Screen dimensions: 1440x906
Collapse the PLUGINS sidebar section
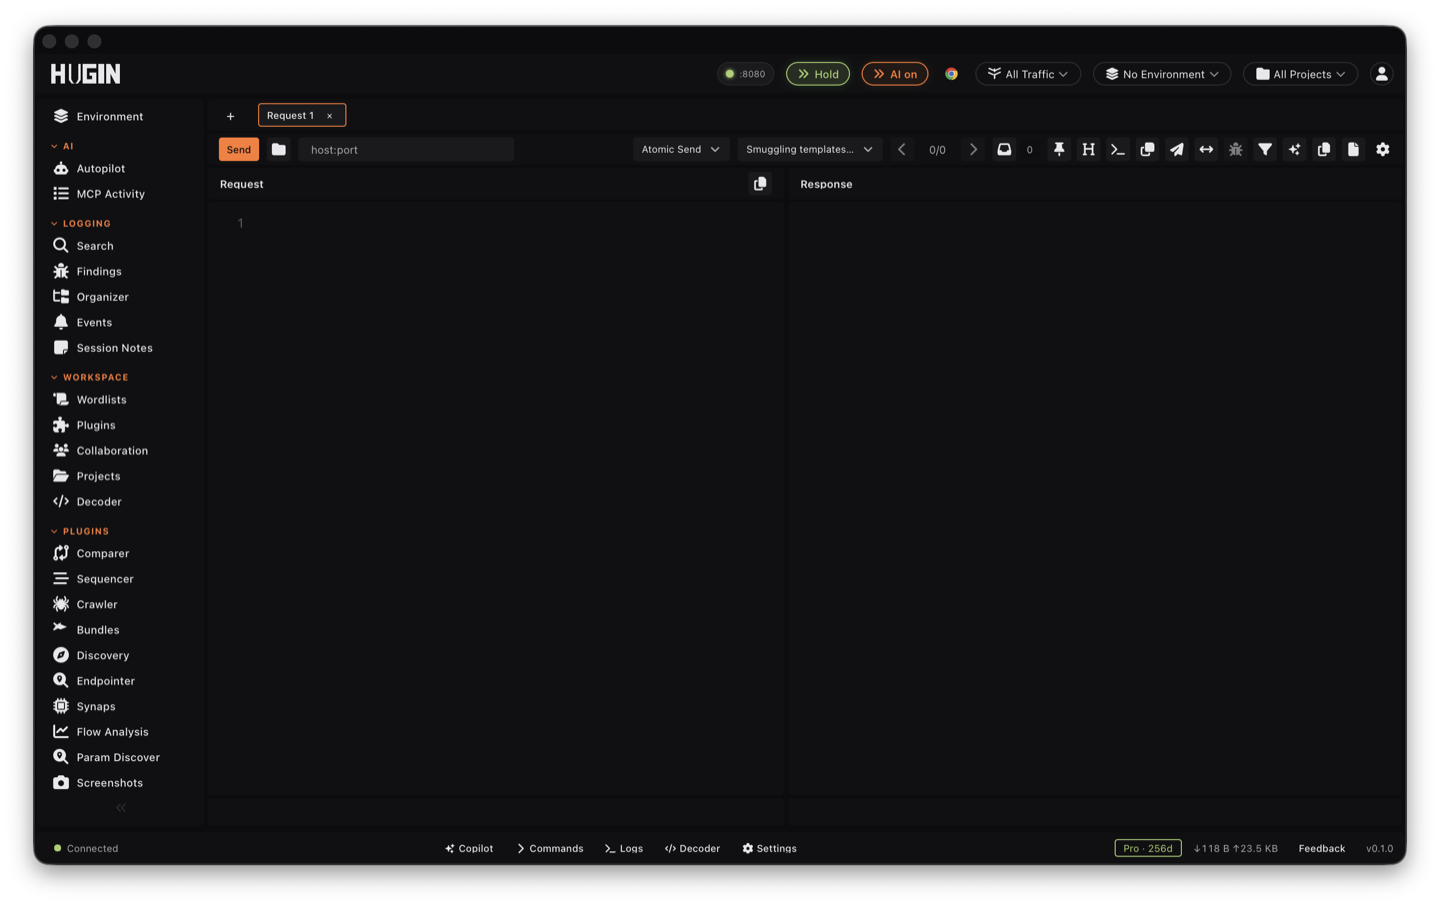pyautogui.click(x=80, y=531)
